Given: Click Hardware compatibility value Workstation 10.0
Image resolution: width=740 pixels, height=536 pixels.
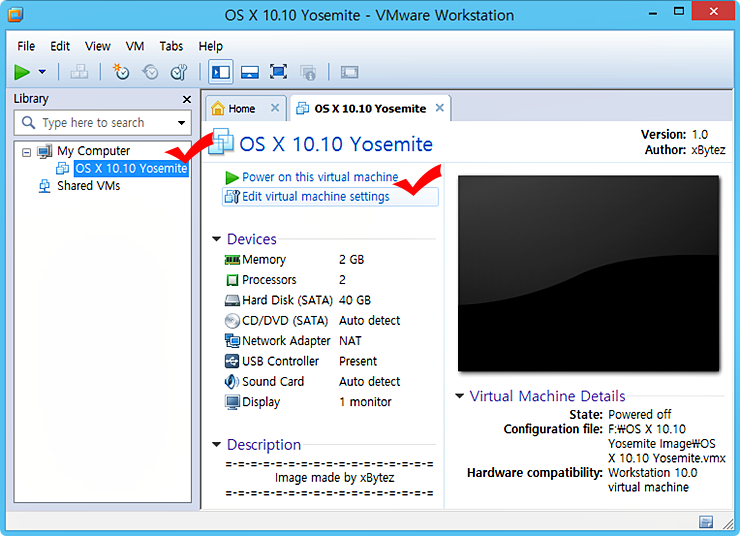Looking at the screenshot, I should [652, 473].
